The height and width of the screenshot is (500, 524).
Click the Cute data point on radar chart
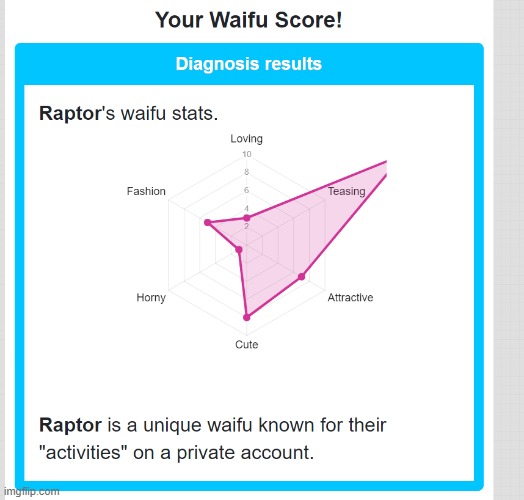[247, 318]
